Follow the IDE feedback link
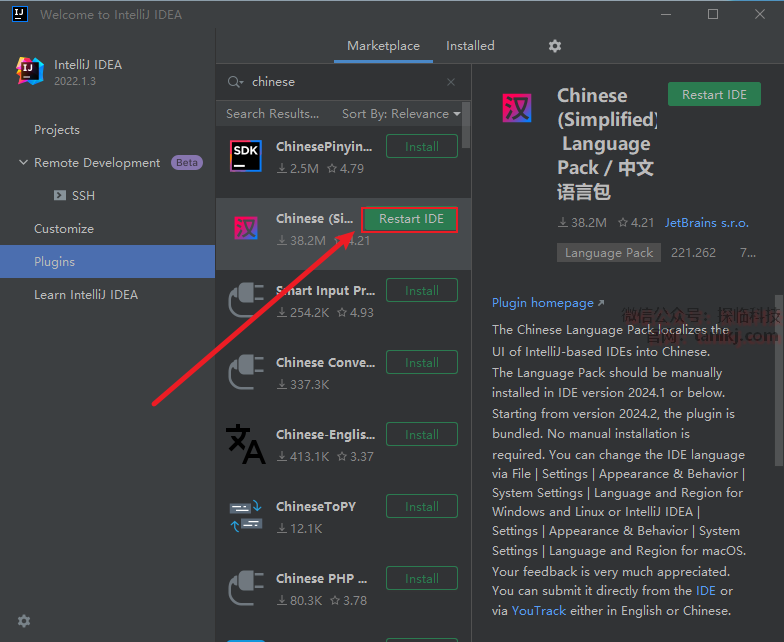This screenshot has height=642, width=784. [706, 591]
